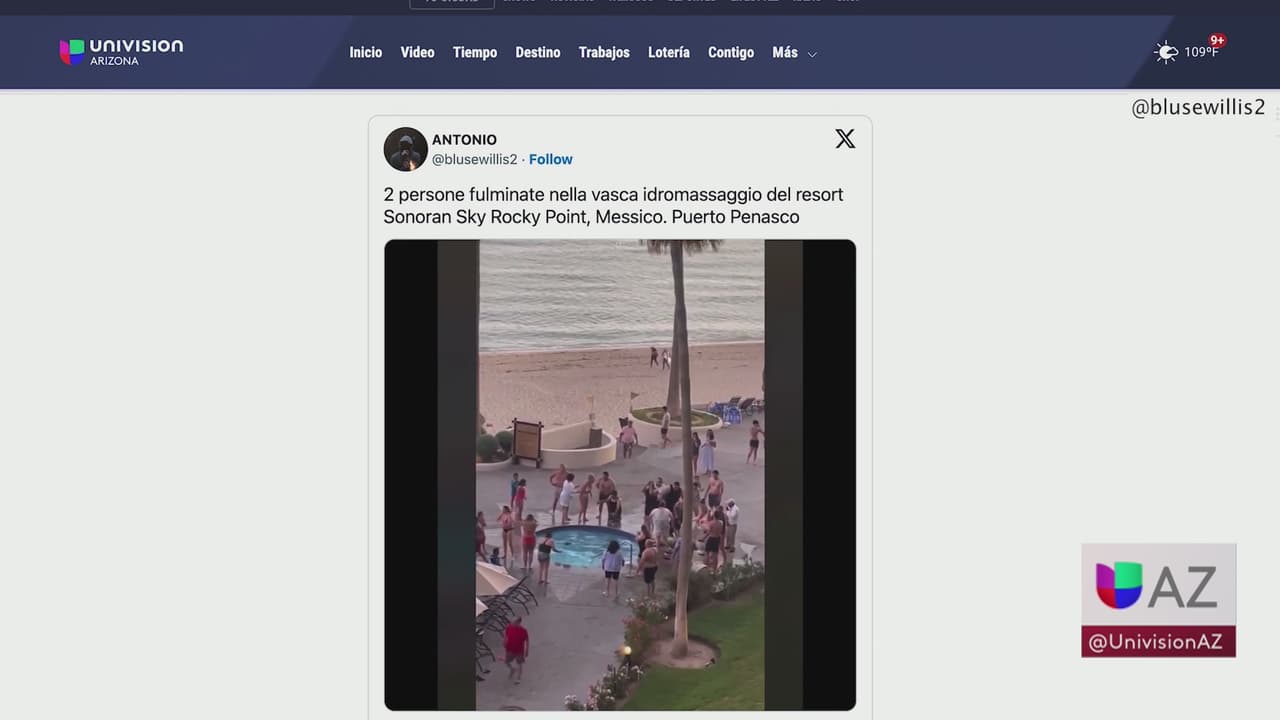Open the Lotería section

click(668, 52)
